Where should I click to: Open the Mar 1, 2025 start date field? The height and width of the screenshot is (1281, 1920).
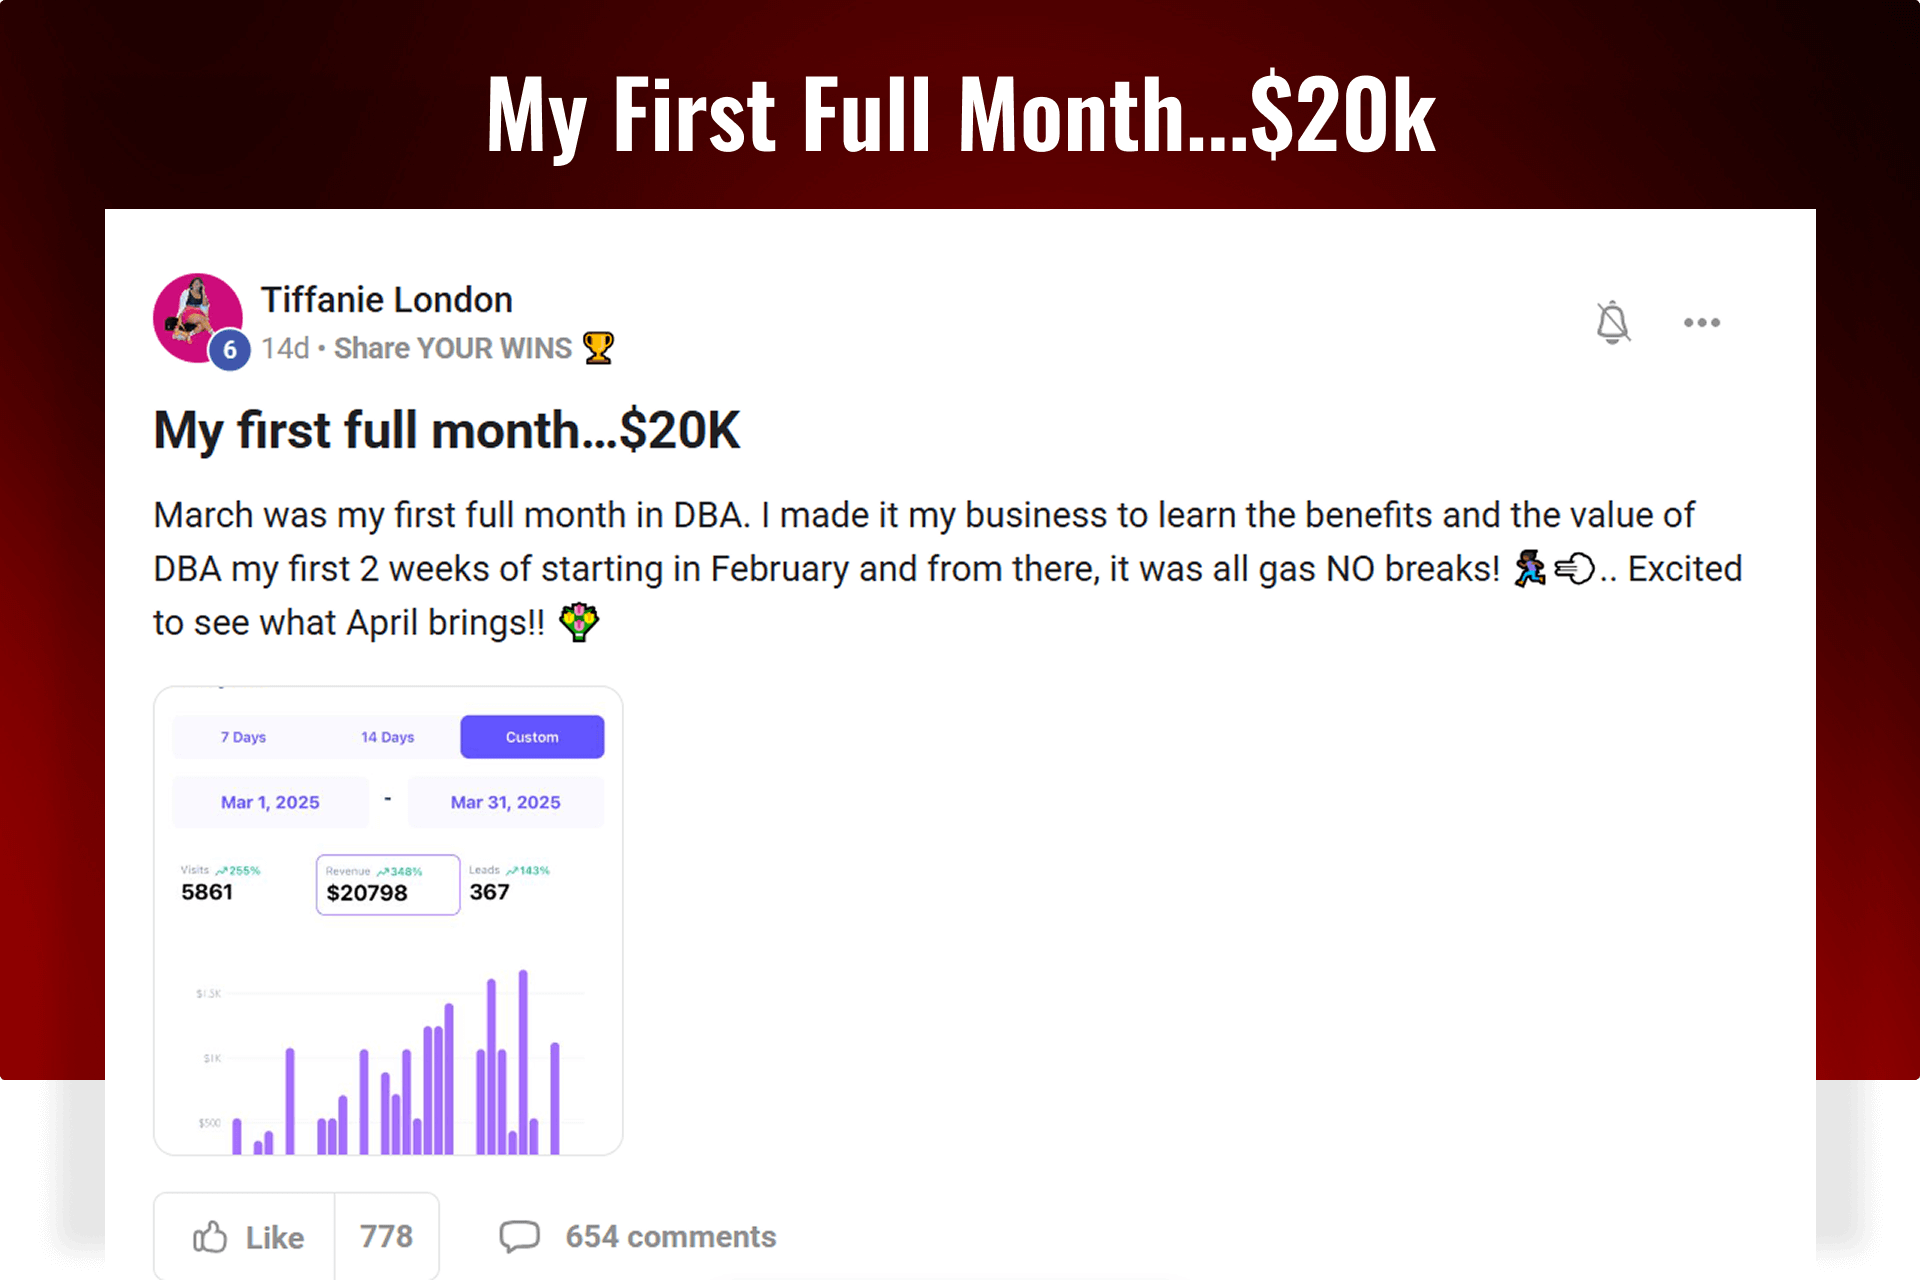coord(270,802)
